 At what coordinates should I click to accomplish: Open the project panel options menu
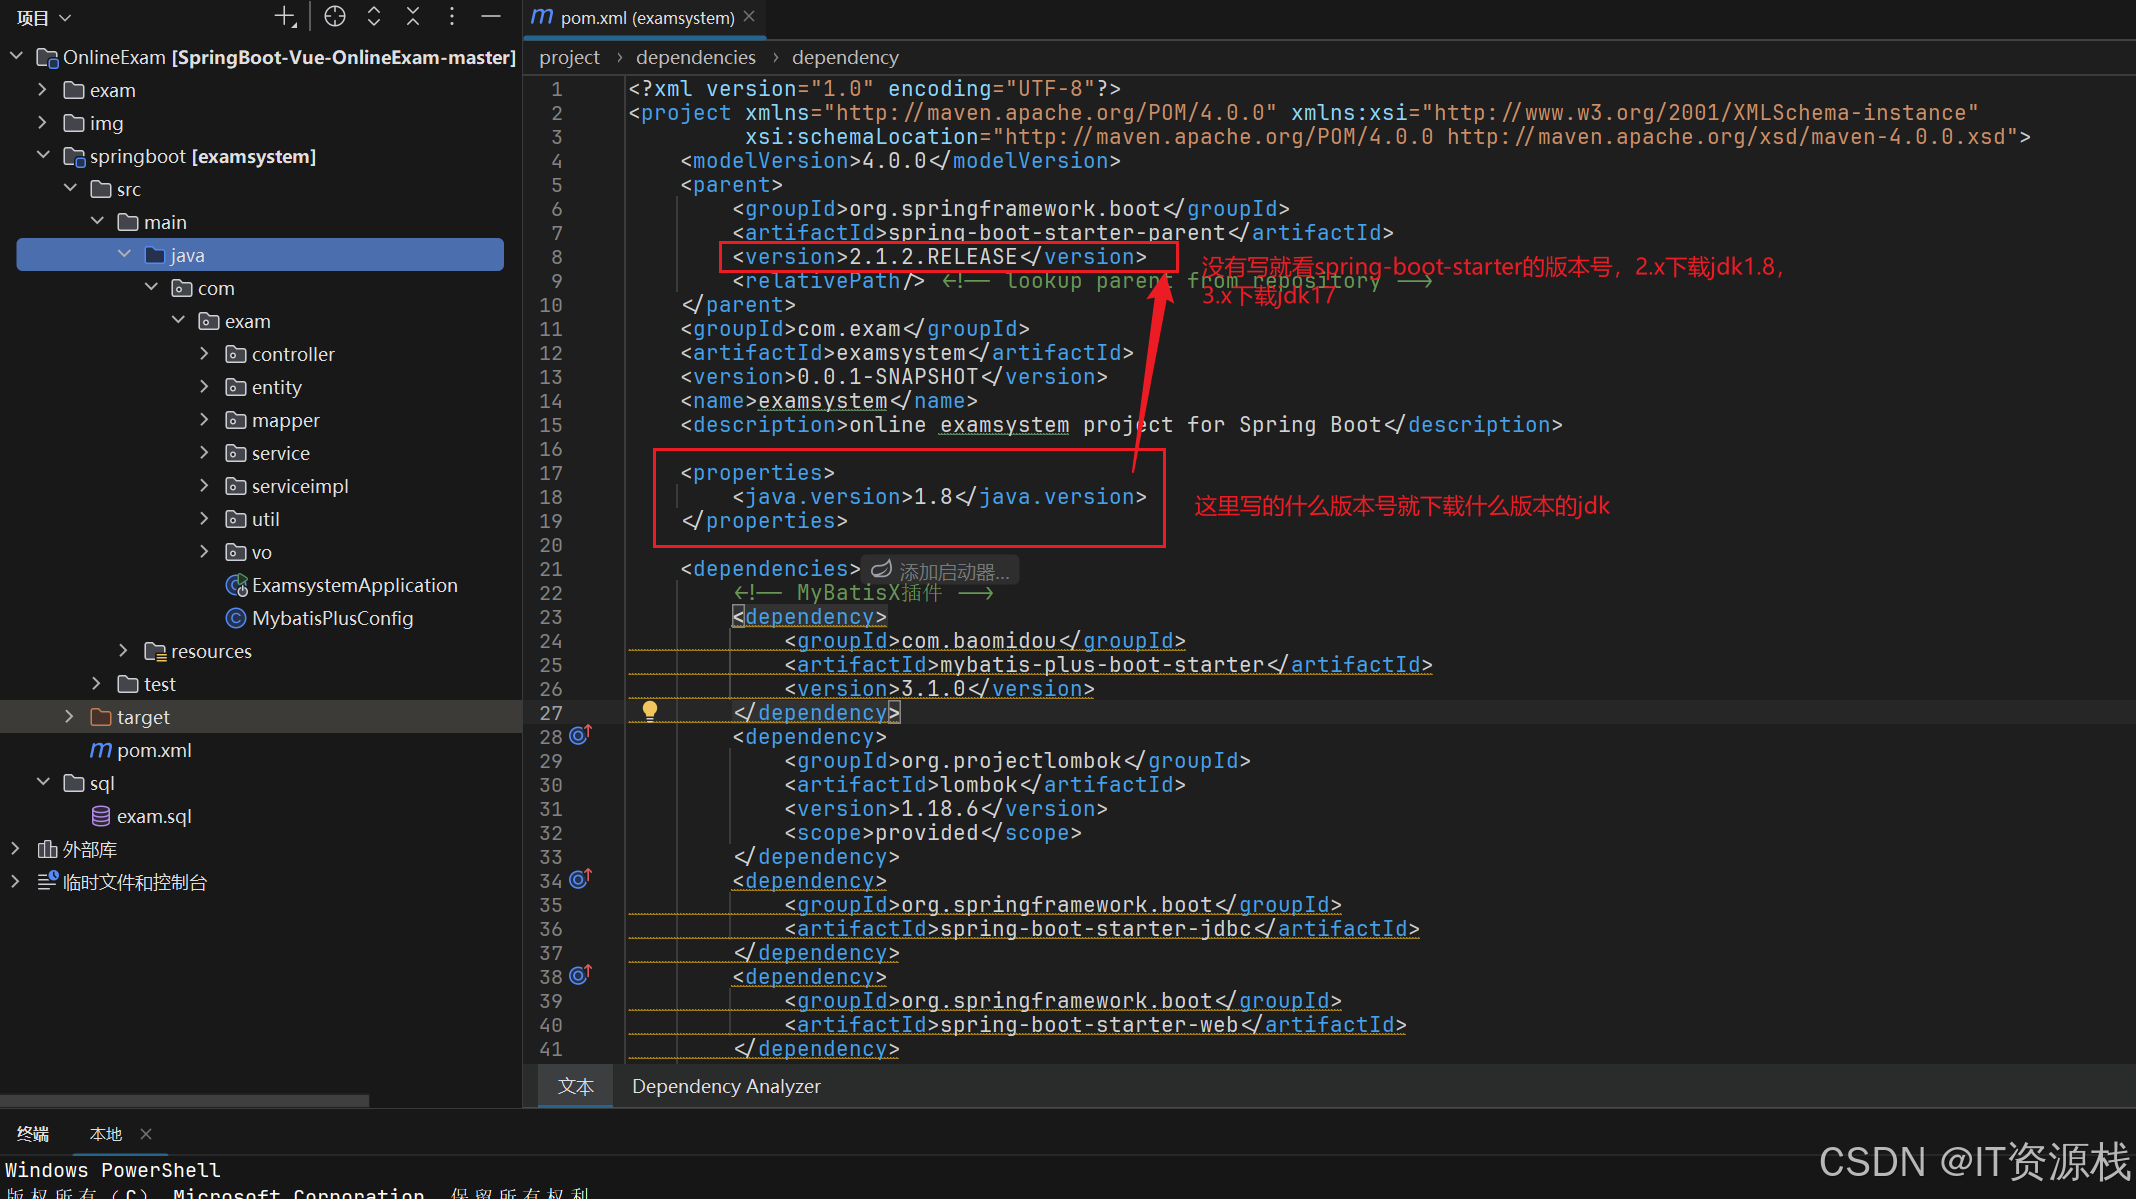coord(452,16)
